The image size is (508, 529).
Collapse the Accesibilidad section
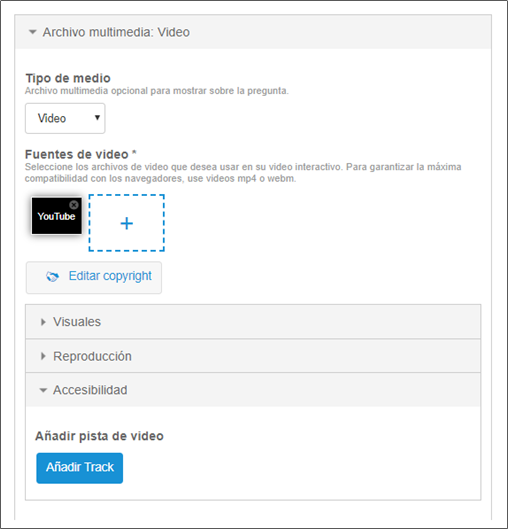[253, 390]
